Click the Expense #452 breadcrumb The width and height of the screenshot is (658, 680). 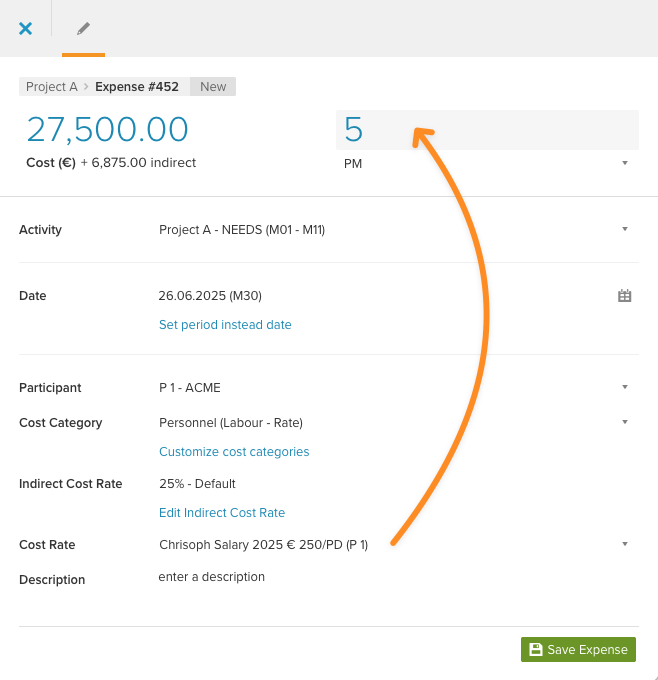137,87
